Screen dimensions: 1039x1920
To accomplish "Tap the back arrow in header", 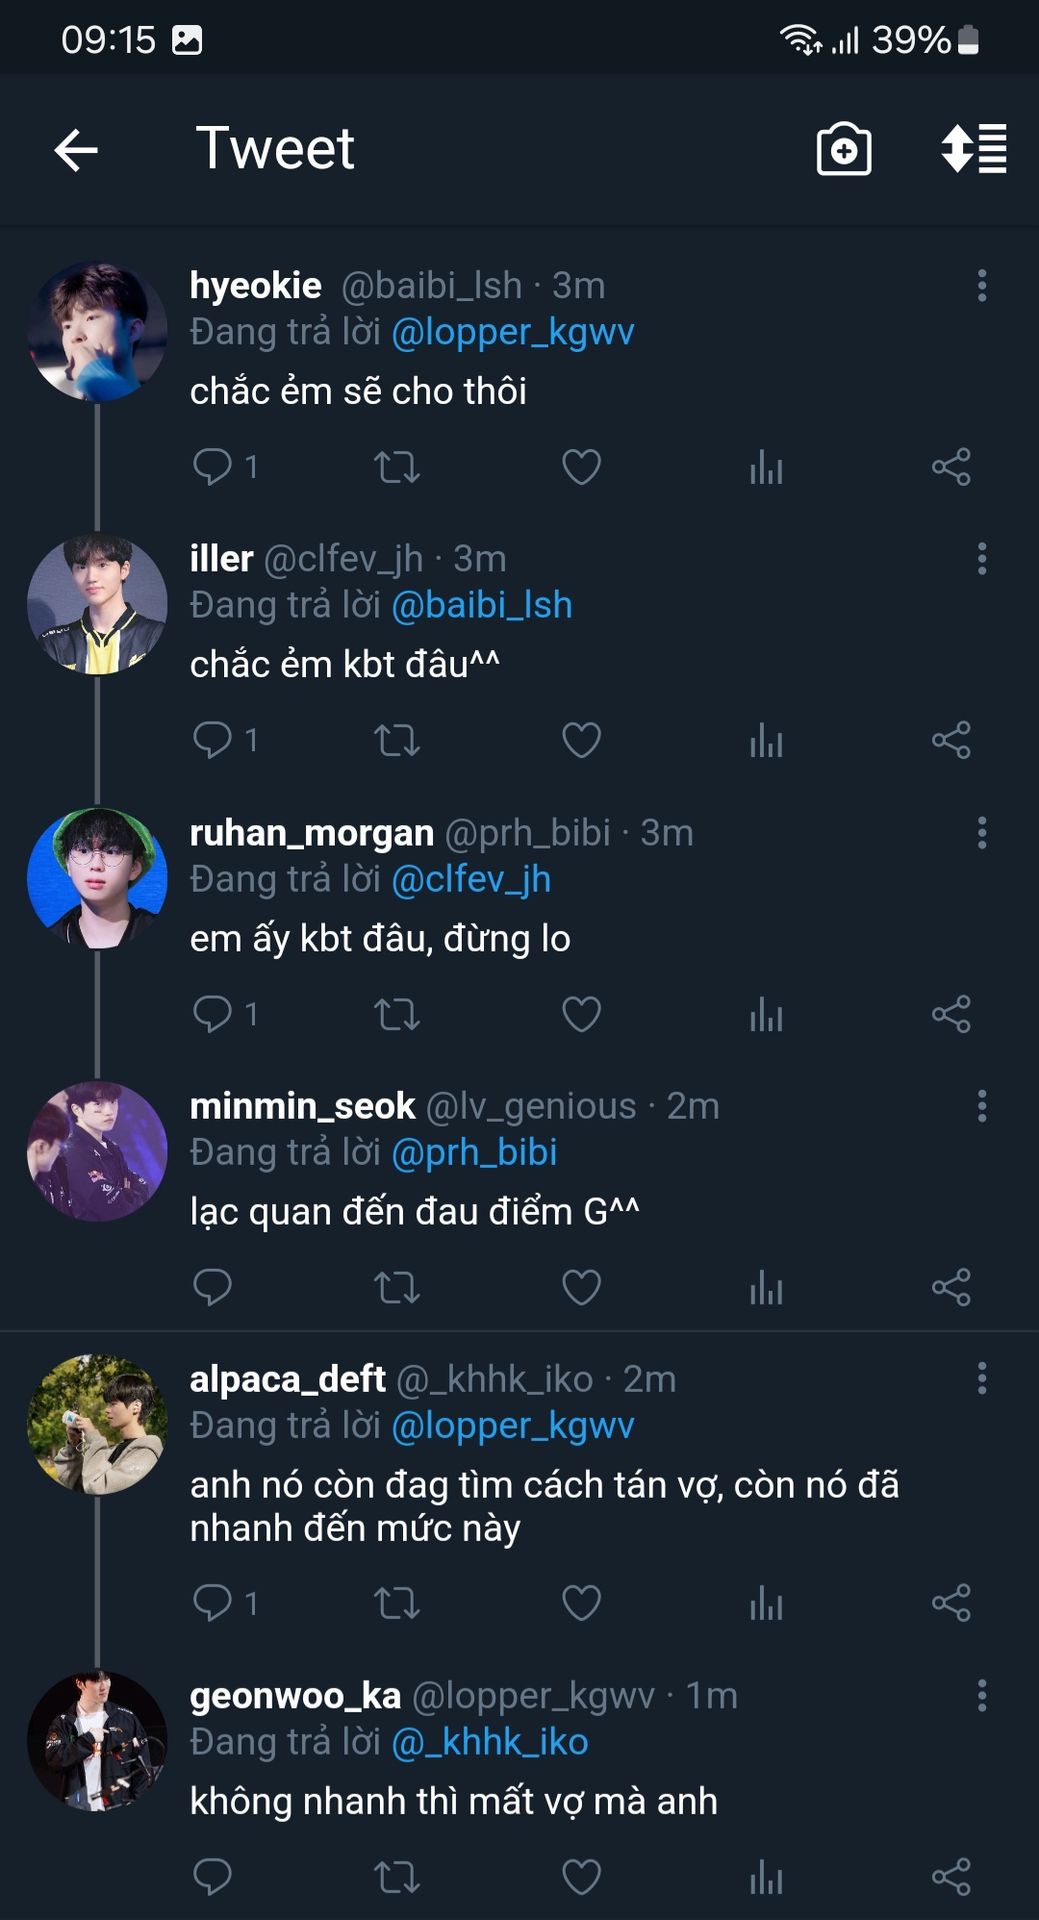I will 76,151.
